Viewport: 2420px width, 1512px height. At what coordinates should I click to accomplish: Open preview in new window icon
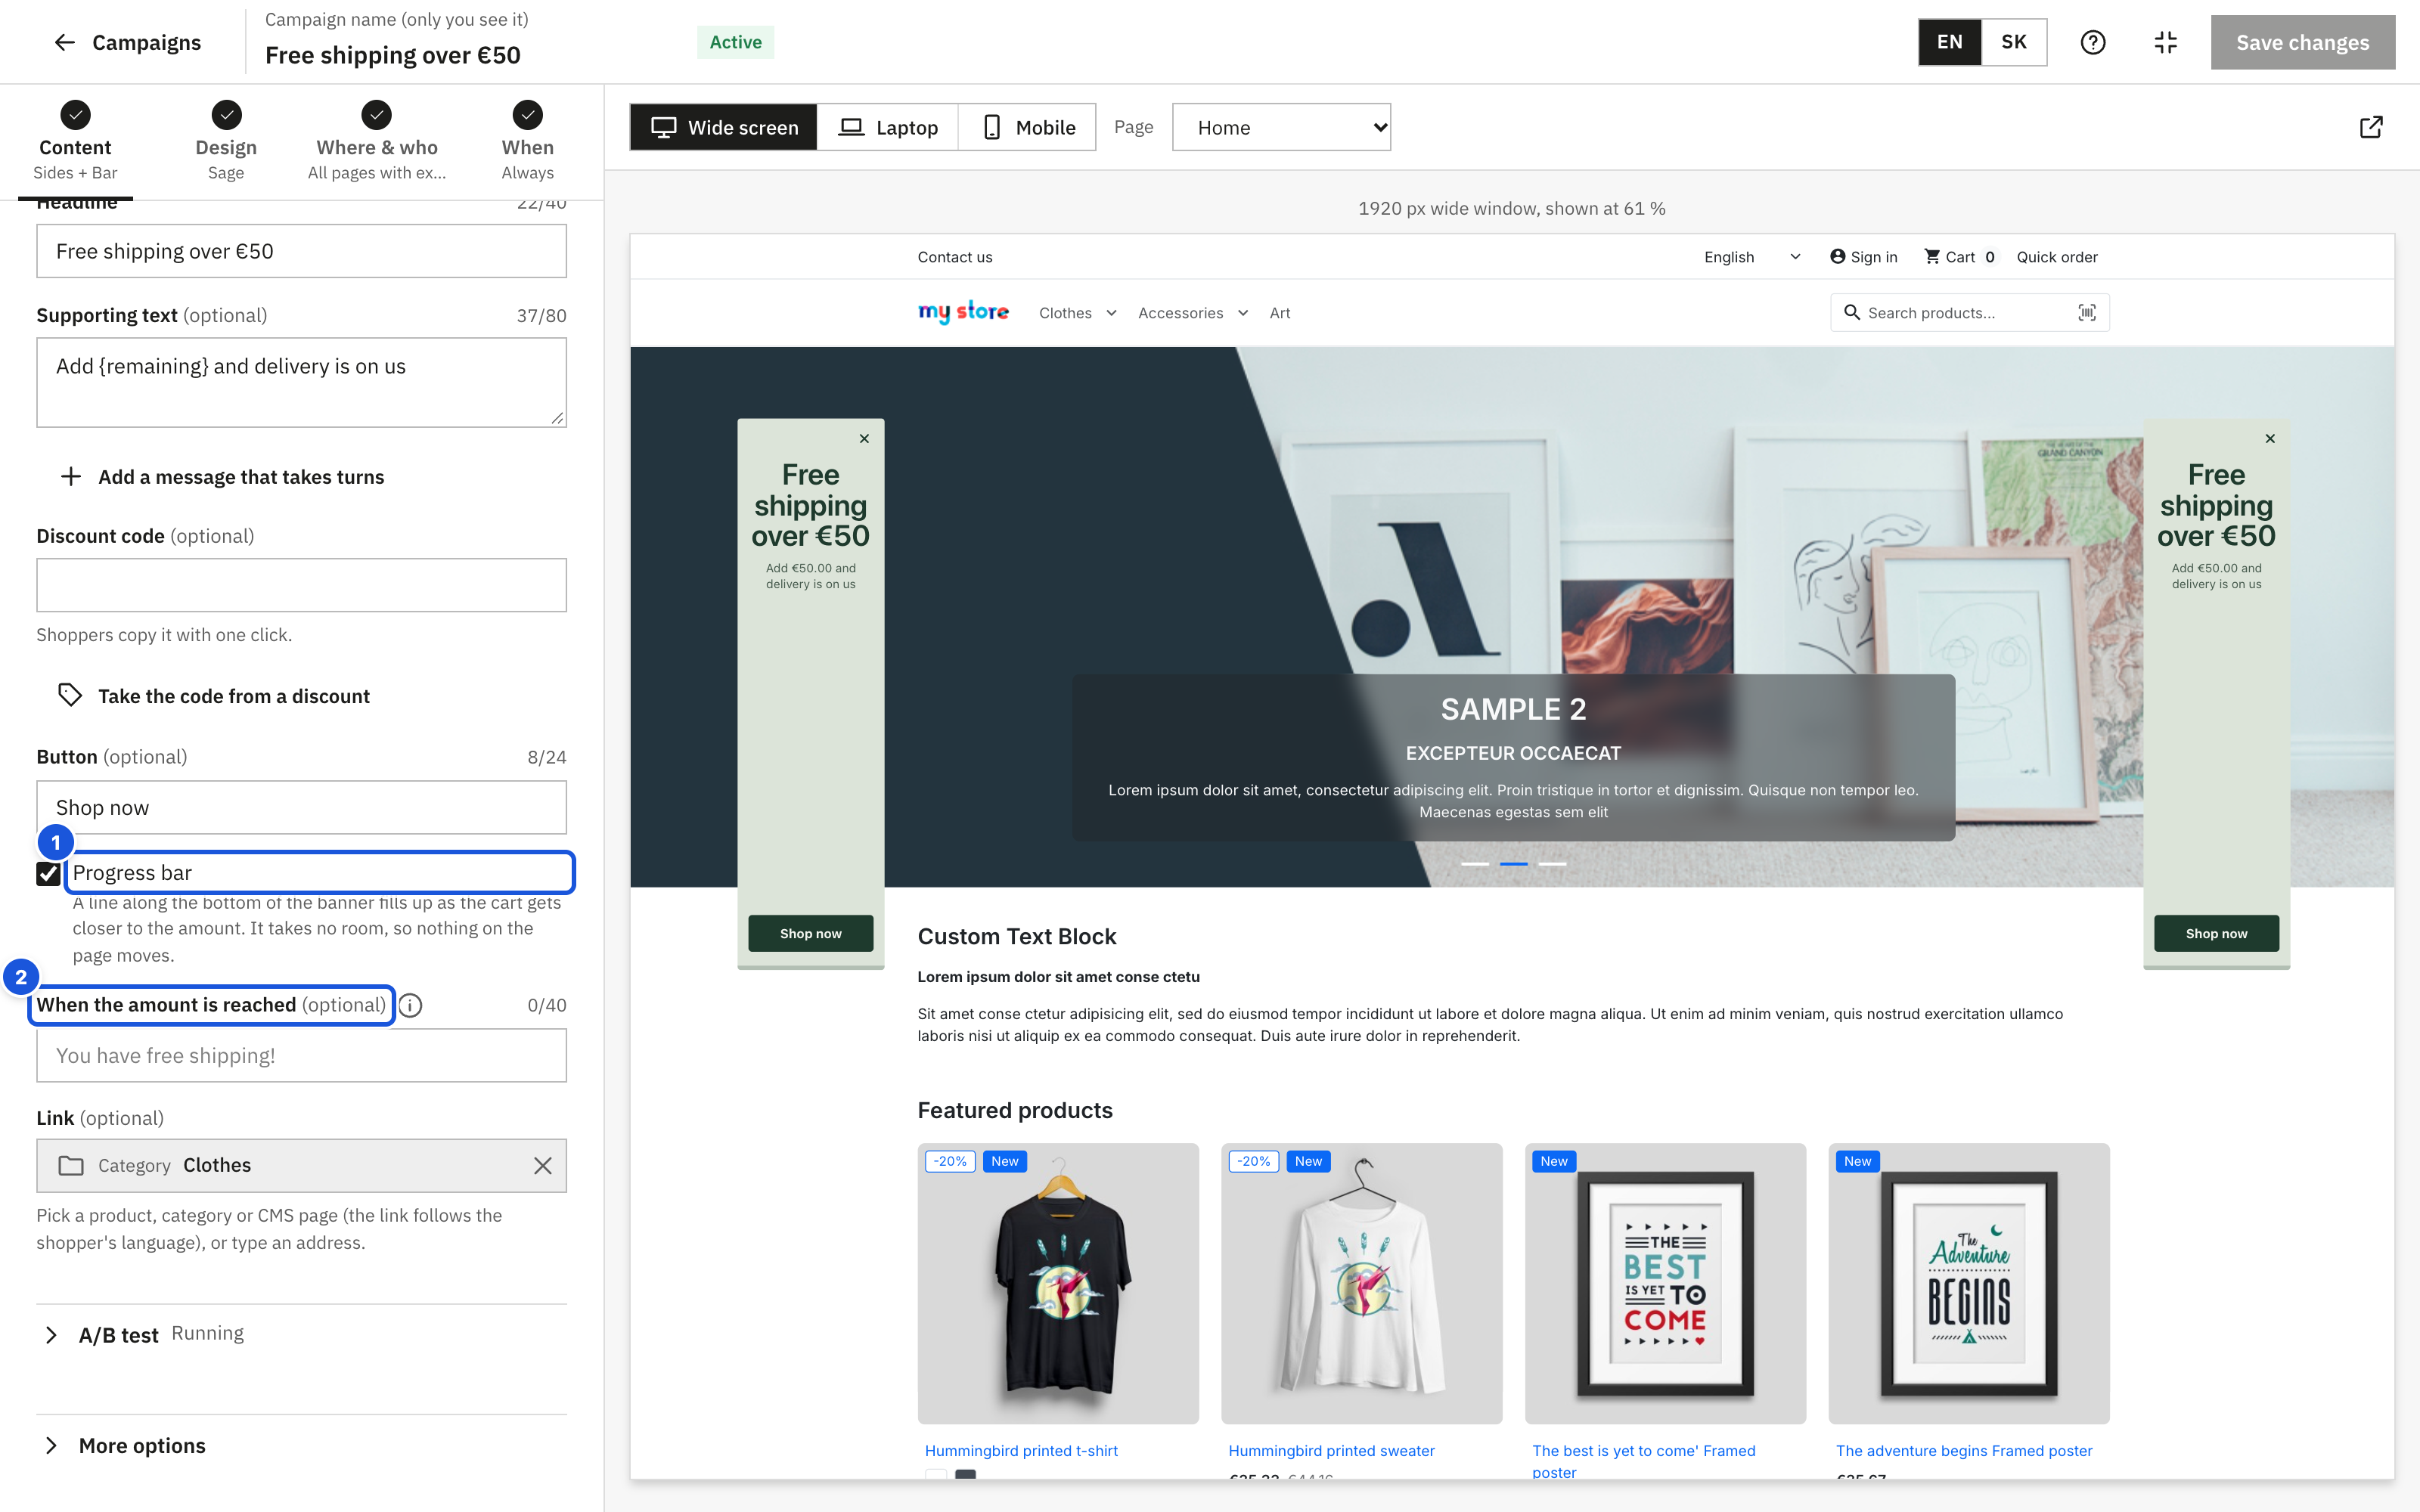click(x=2370, y=127)
